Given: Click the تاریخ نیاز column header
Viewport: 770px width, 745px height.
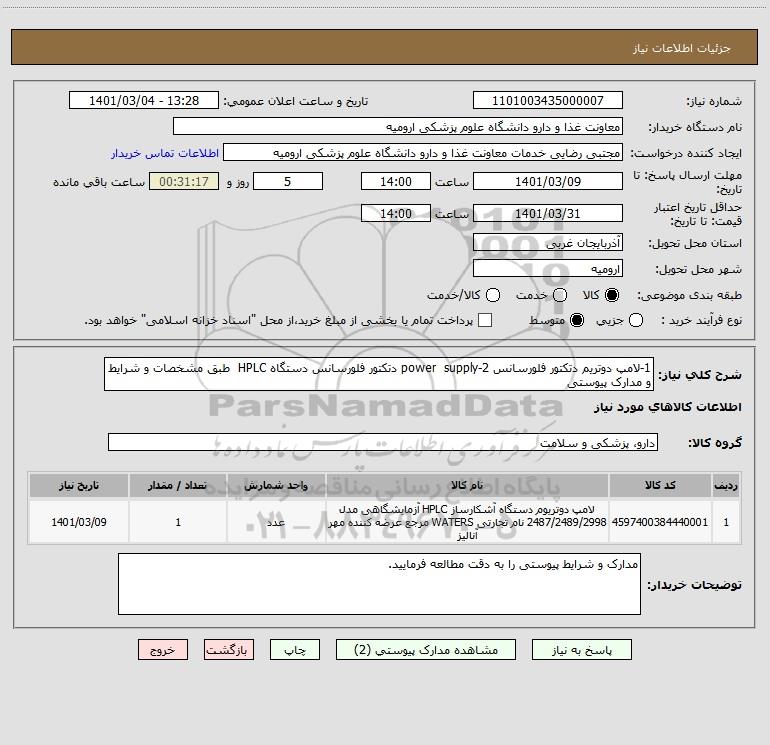Looking at the screenshot, I should coord(79,486).
